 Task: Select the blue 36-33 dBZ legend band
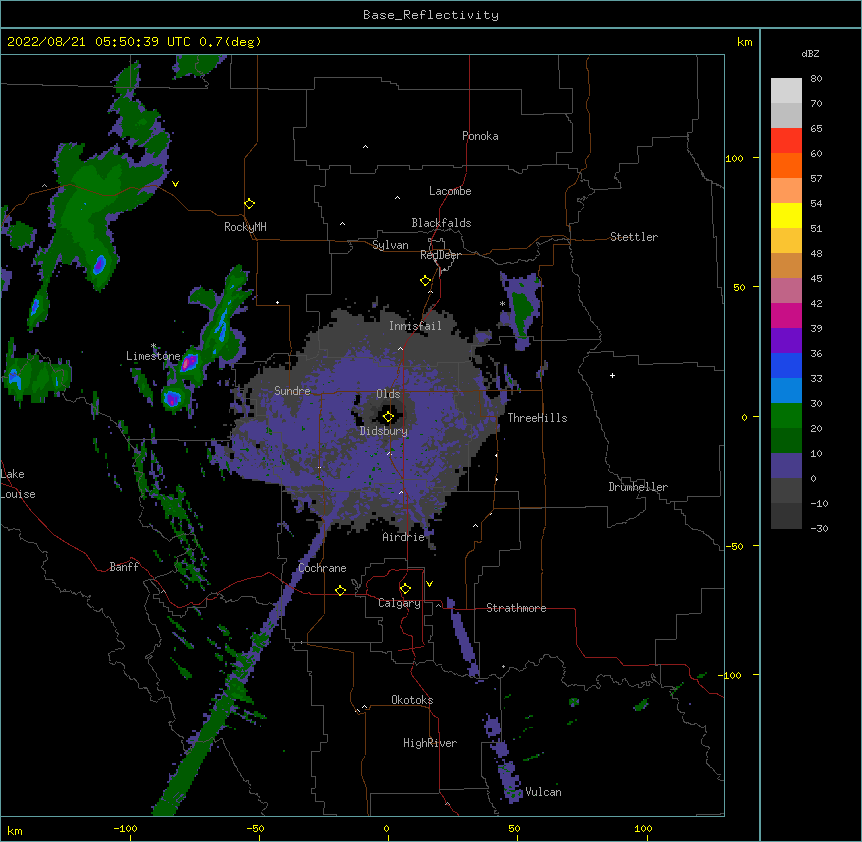(x=786, y=365)
